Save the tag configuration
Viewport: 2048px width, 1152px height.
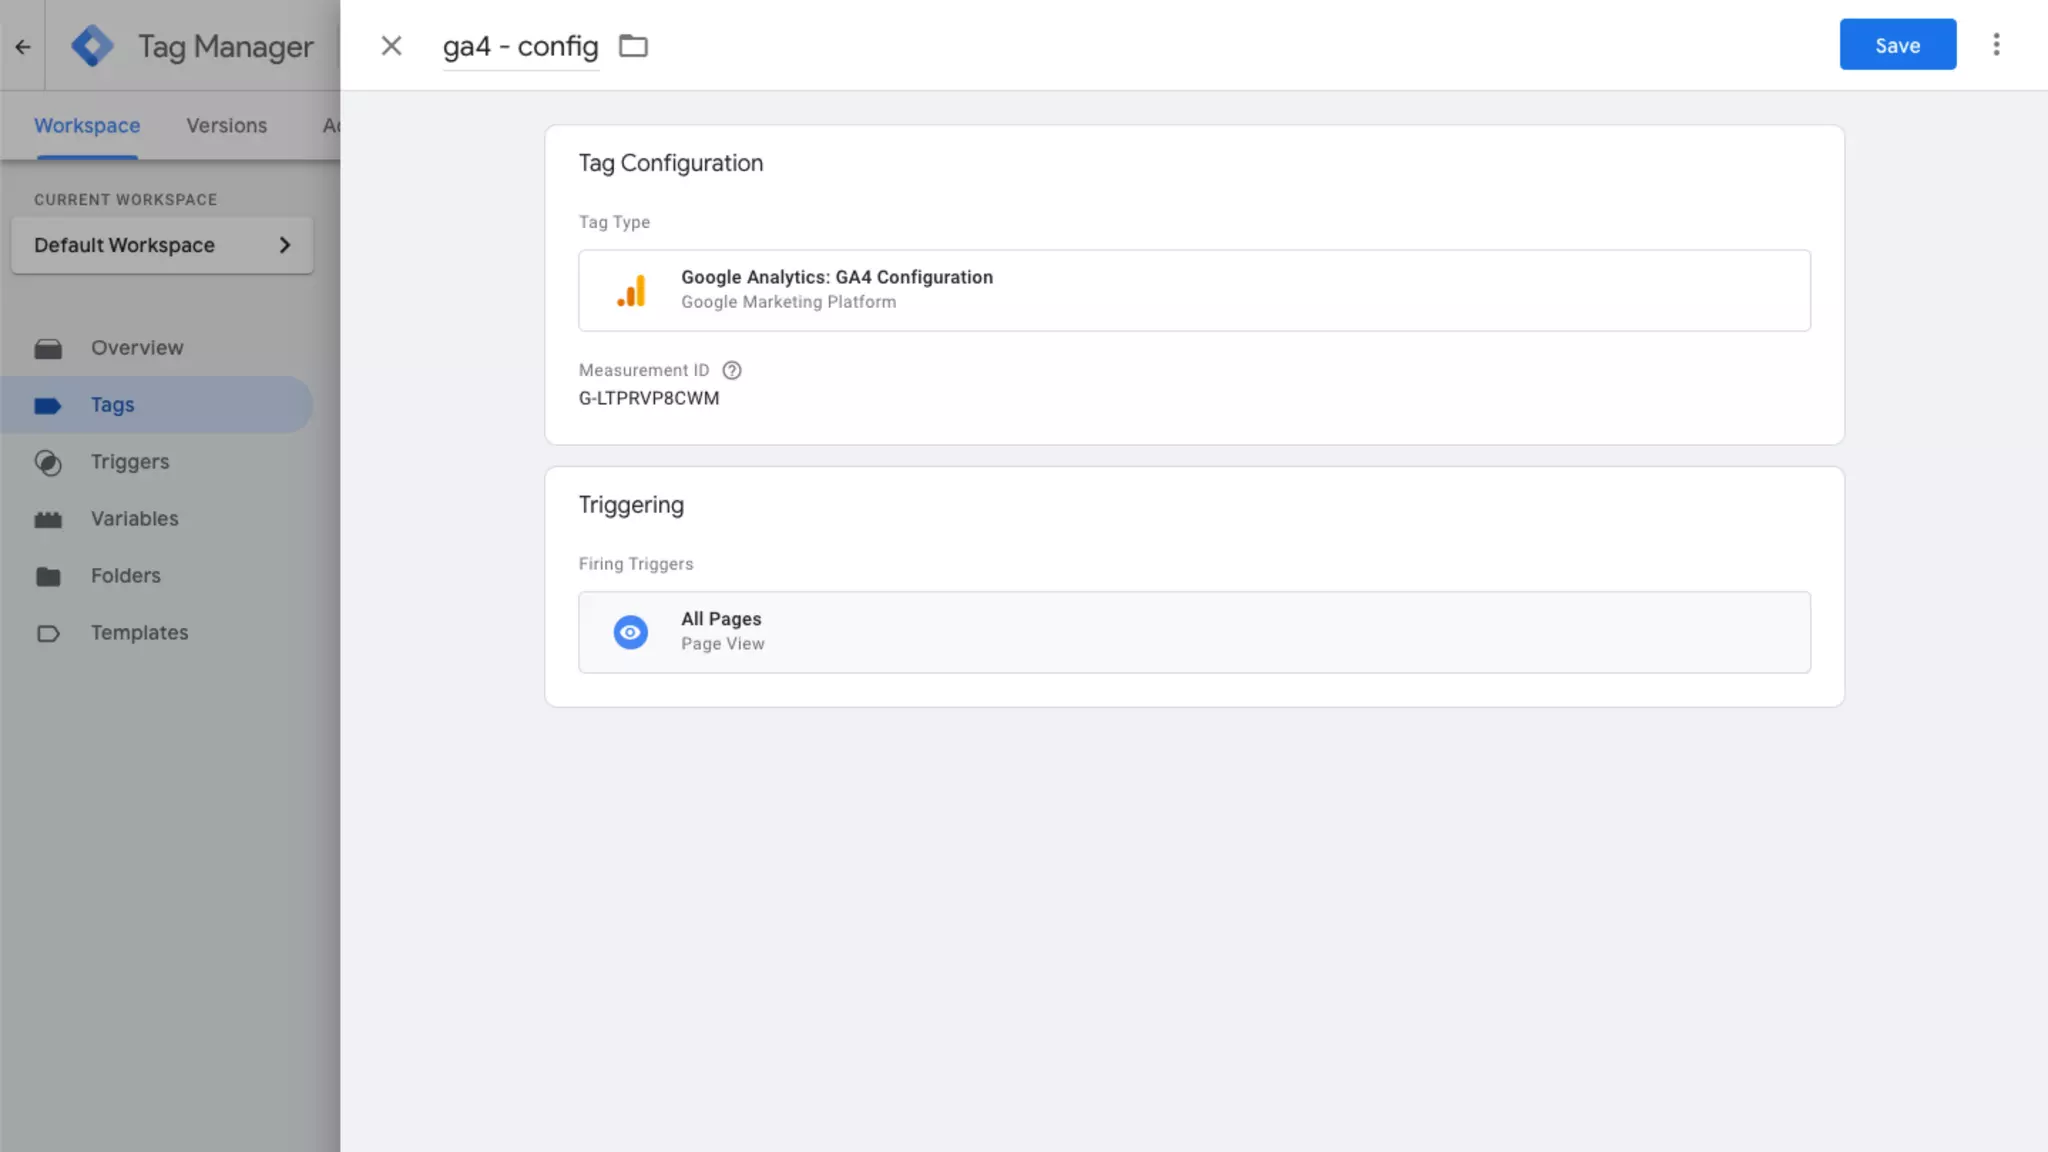click(1897, 45)
